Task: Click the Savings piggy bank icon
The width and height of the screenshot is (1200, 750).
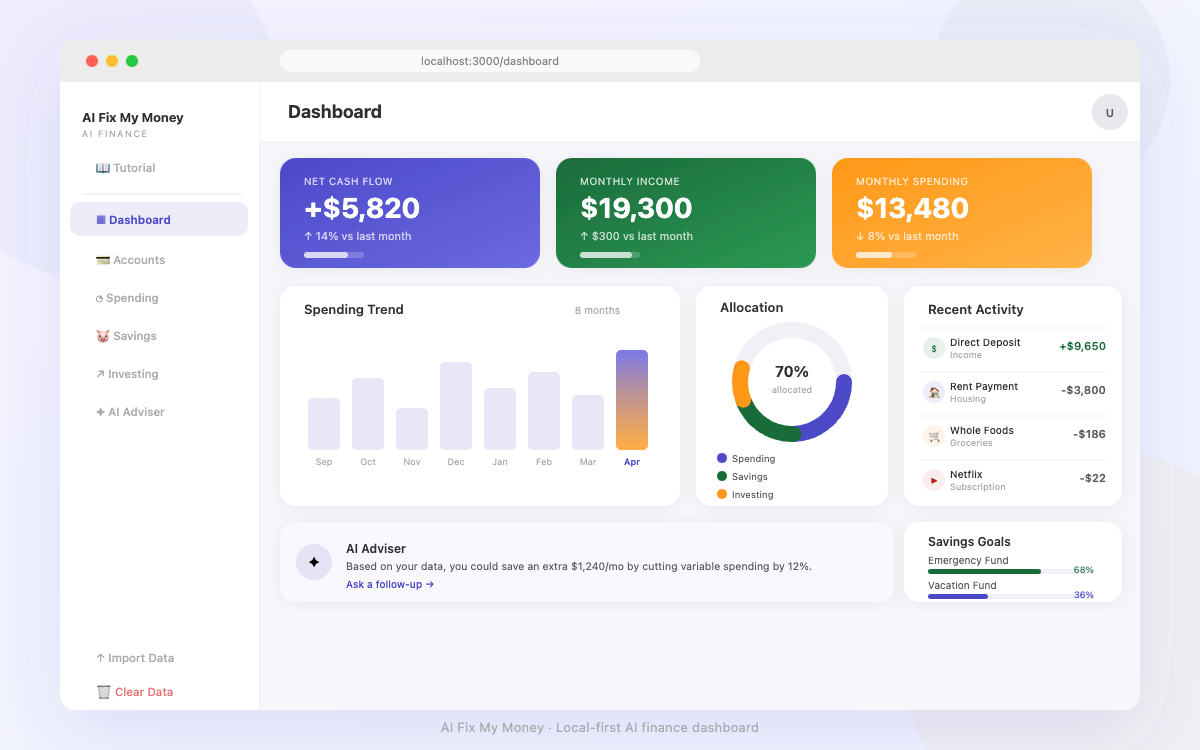Action: pyautogui.click(x=102, y=336)
